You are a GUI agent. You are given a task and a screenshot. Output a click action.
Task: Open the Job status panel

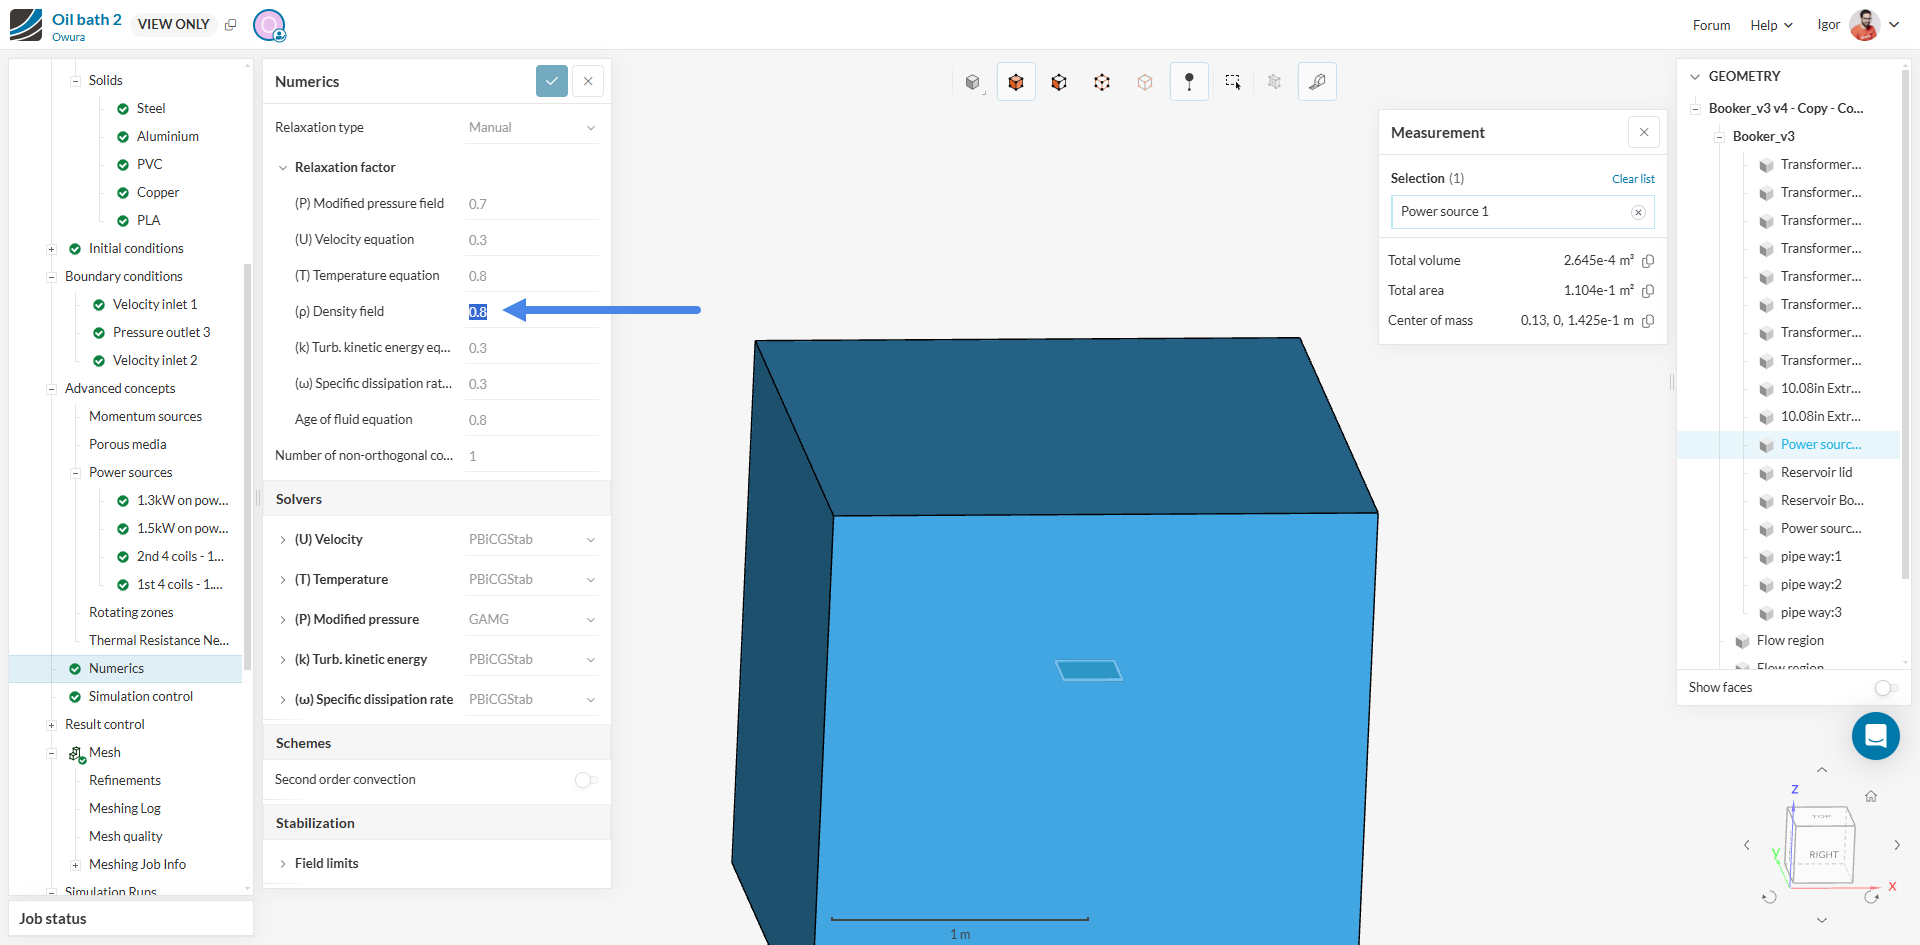tap(131, 919)
